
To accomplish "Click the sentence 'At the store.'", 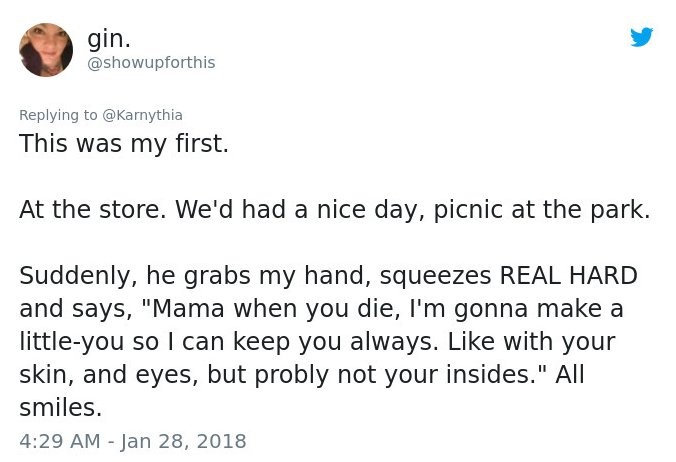I will click(93, 210).
